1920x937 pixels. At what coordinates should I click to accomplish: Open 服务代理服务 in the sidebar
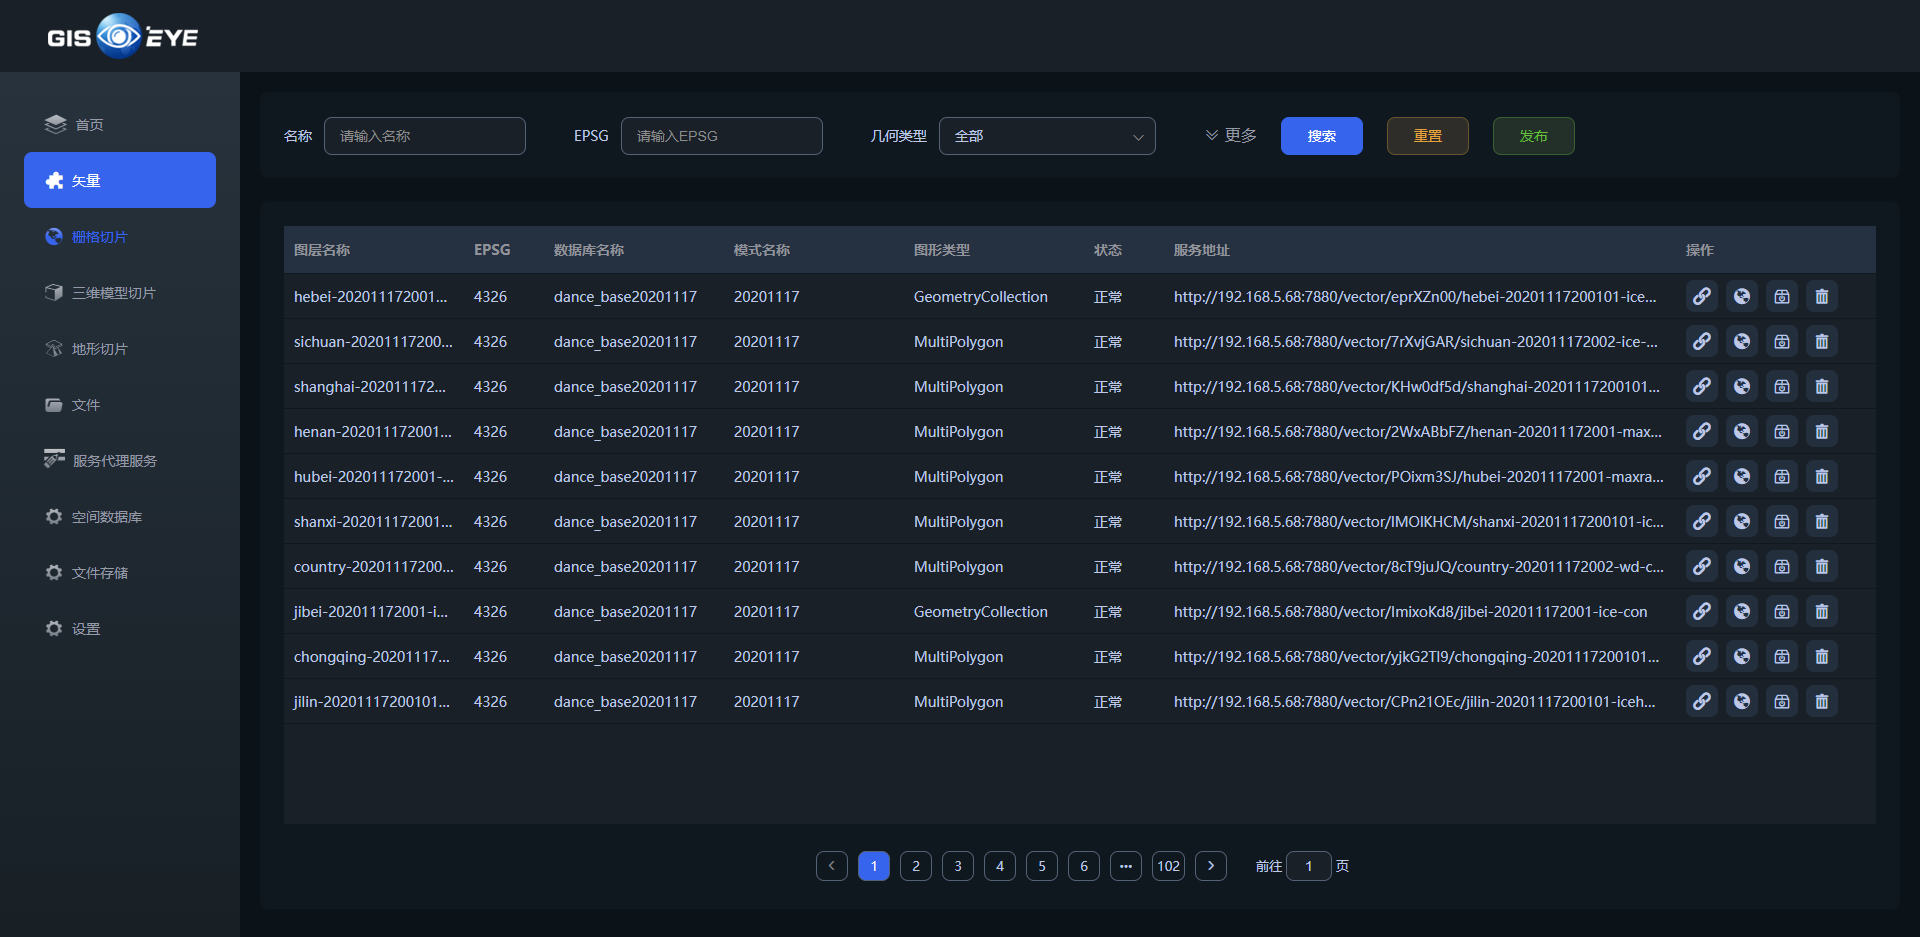pyautogui.click(x=120, y=460)
